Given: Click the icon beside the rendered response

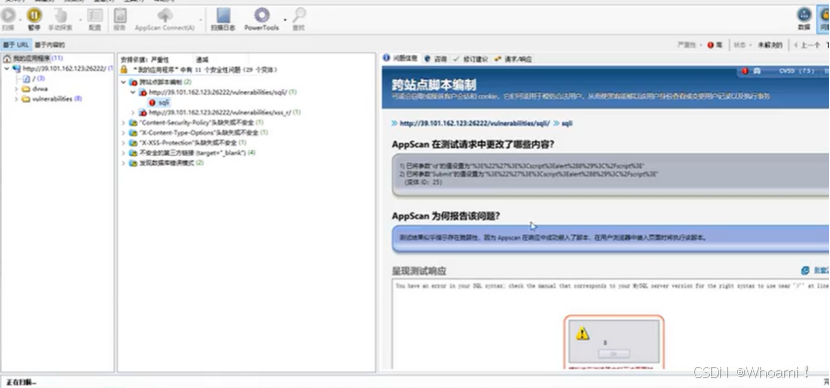Looking at the screenshot, I should click(805, 270).
